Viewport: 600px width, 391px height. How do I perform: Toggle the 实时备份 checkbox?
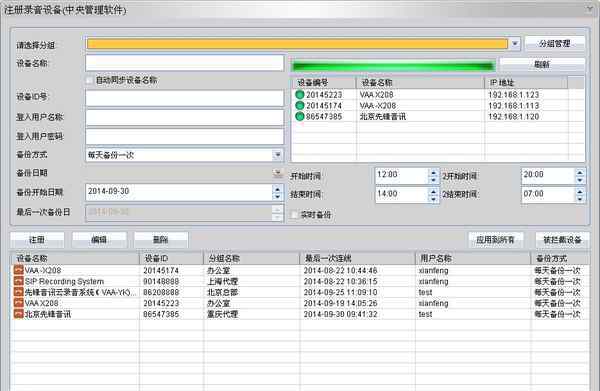[x=294, y=215]
